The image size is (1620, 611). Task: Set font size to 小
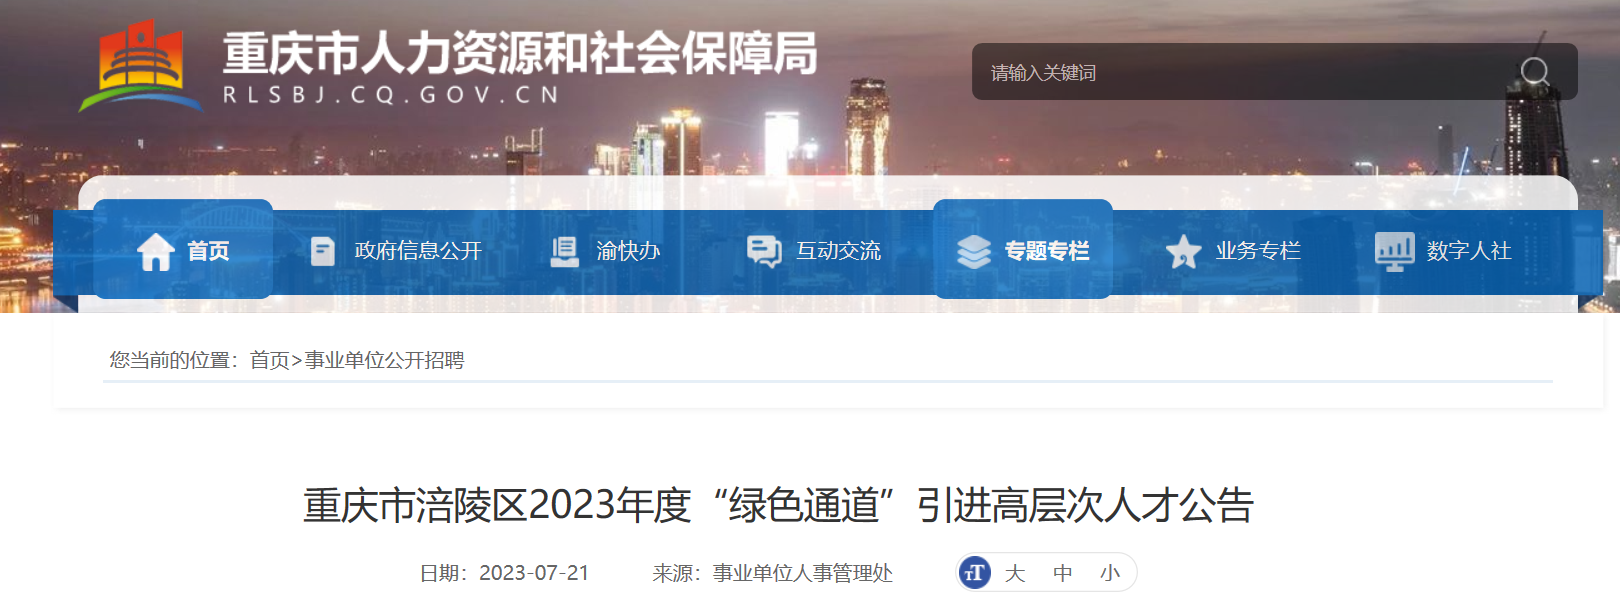(1110, 573)
